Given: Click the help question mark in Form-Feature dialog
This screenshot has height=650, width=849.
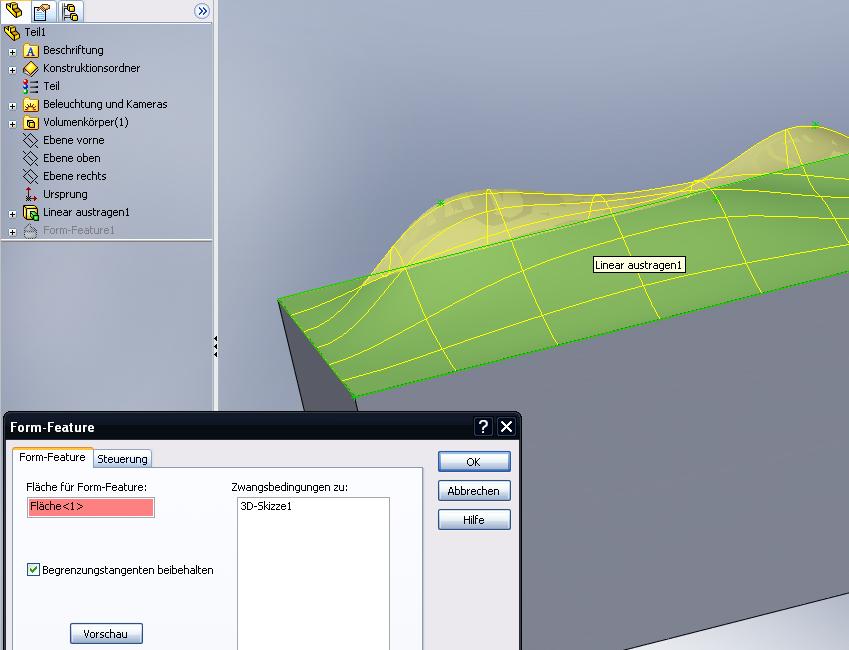Looking at the screenshot, I should pos(483,427).
